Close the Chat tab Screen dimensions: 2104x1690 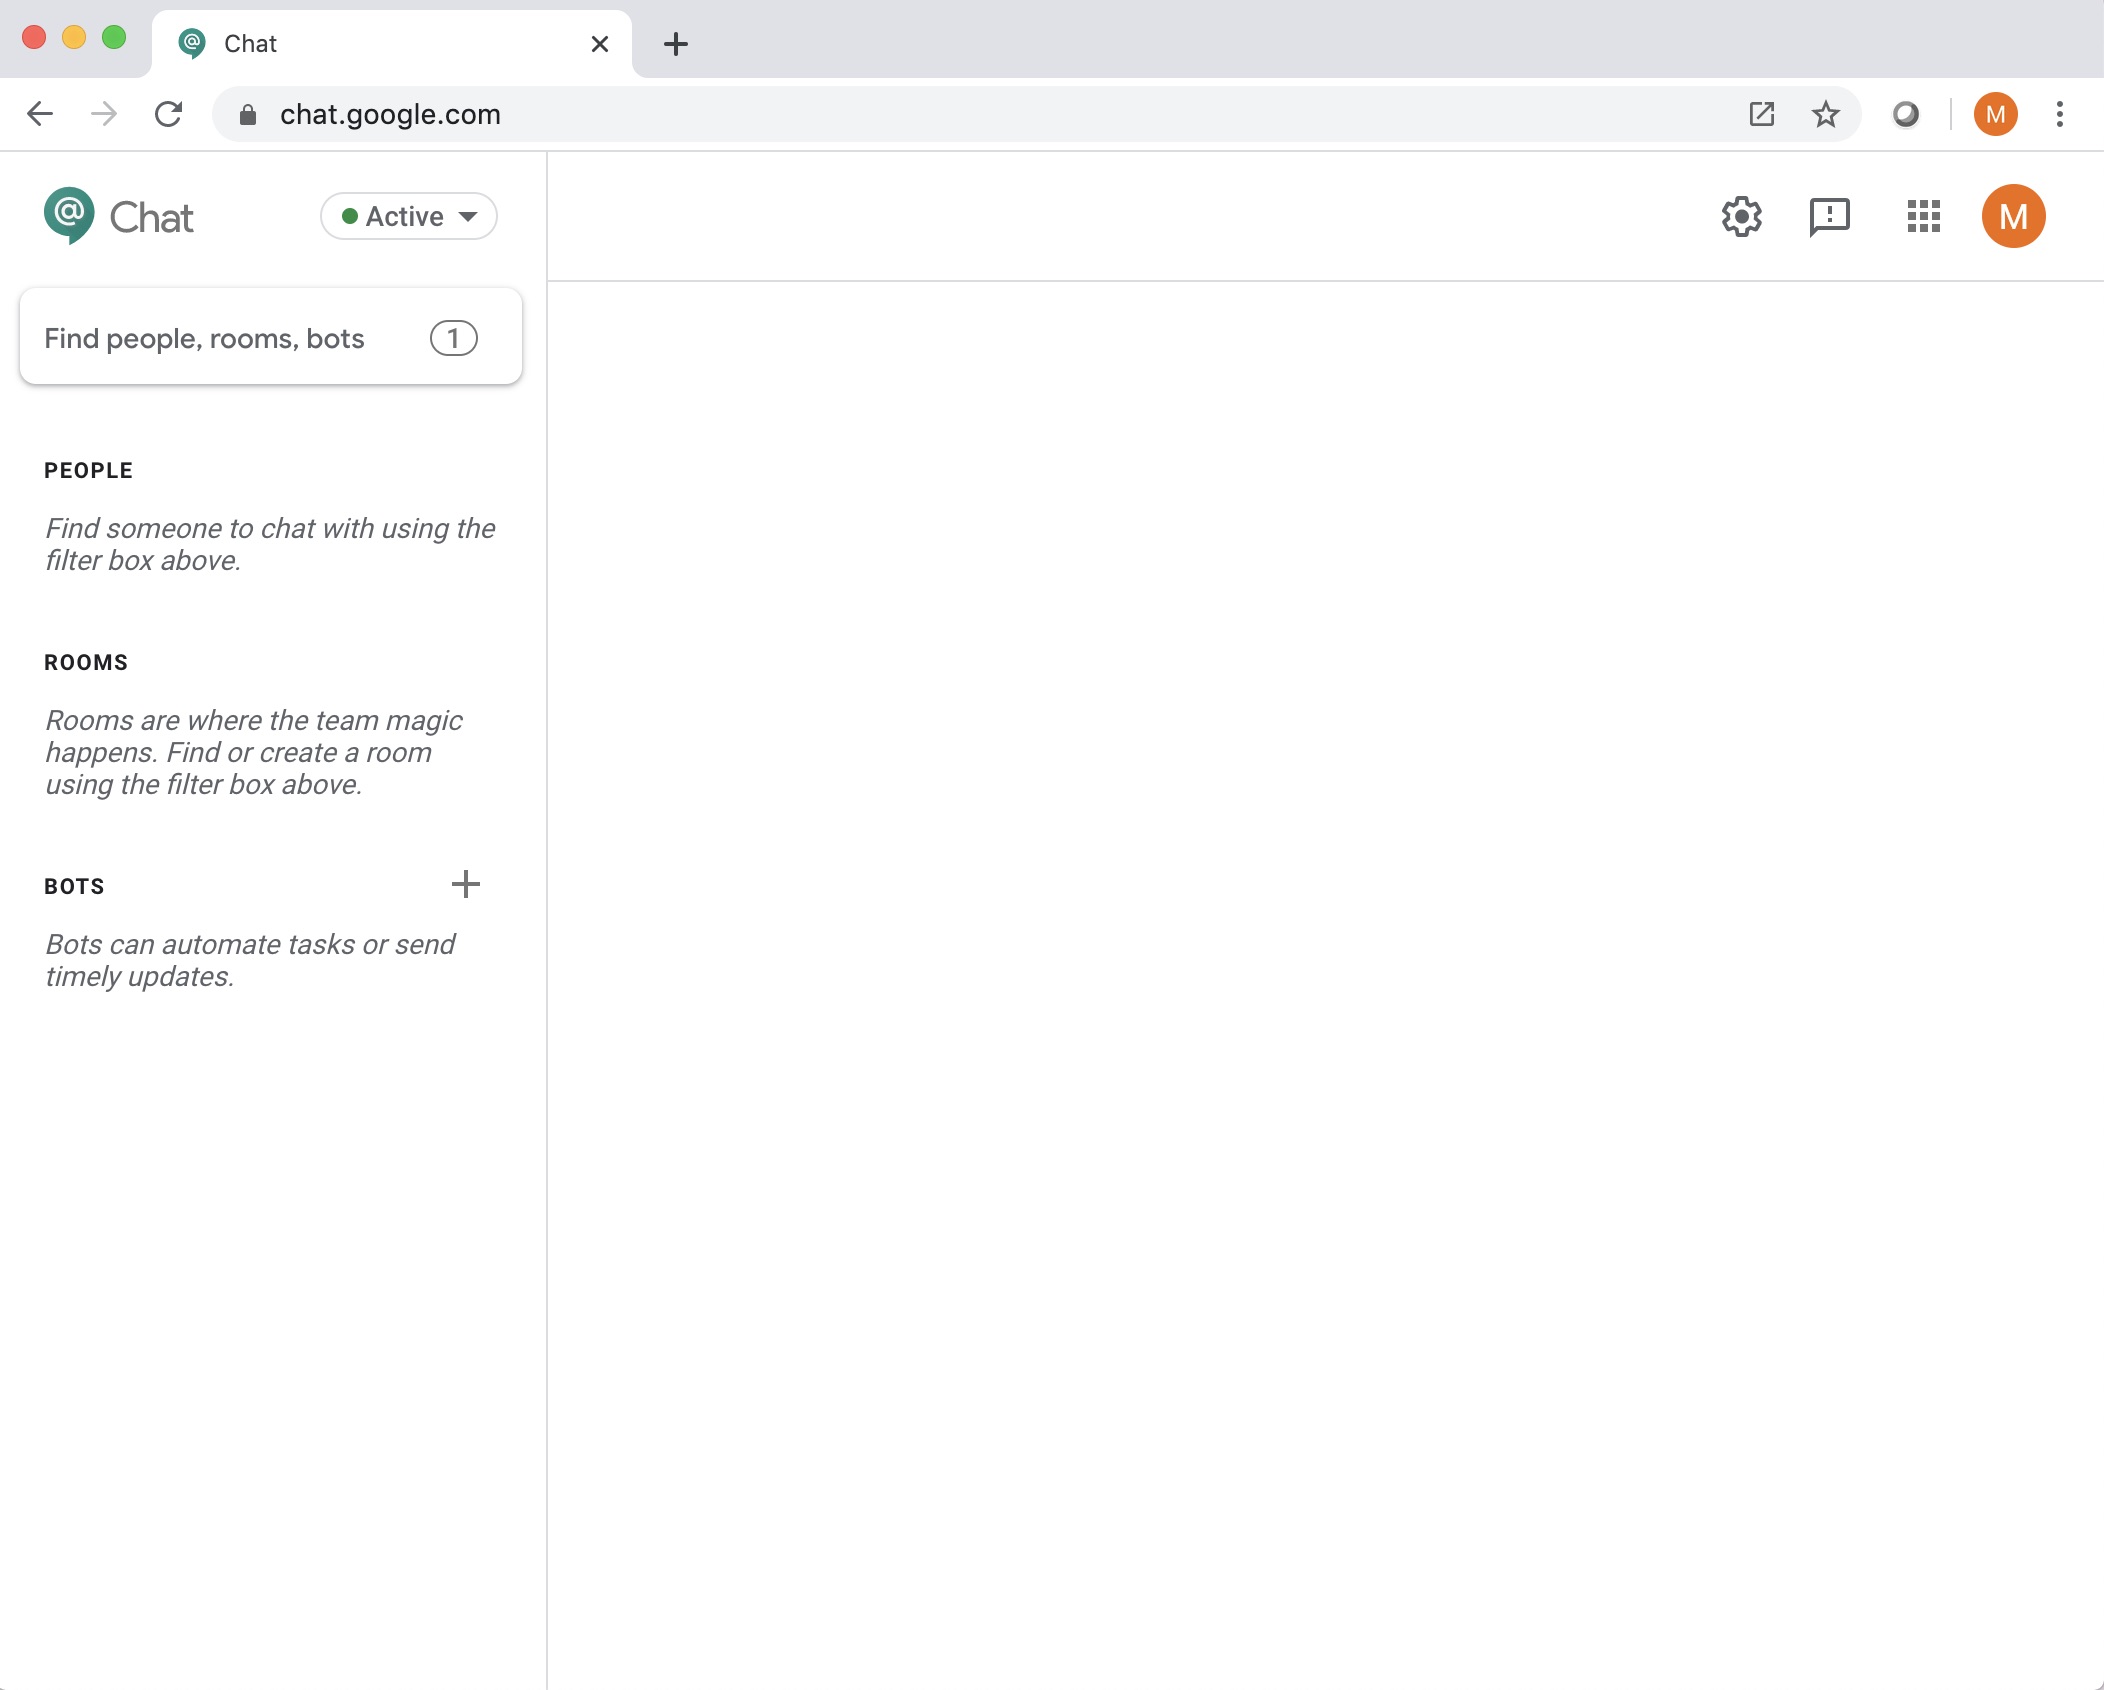[x=600, y=44]
